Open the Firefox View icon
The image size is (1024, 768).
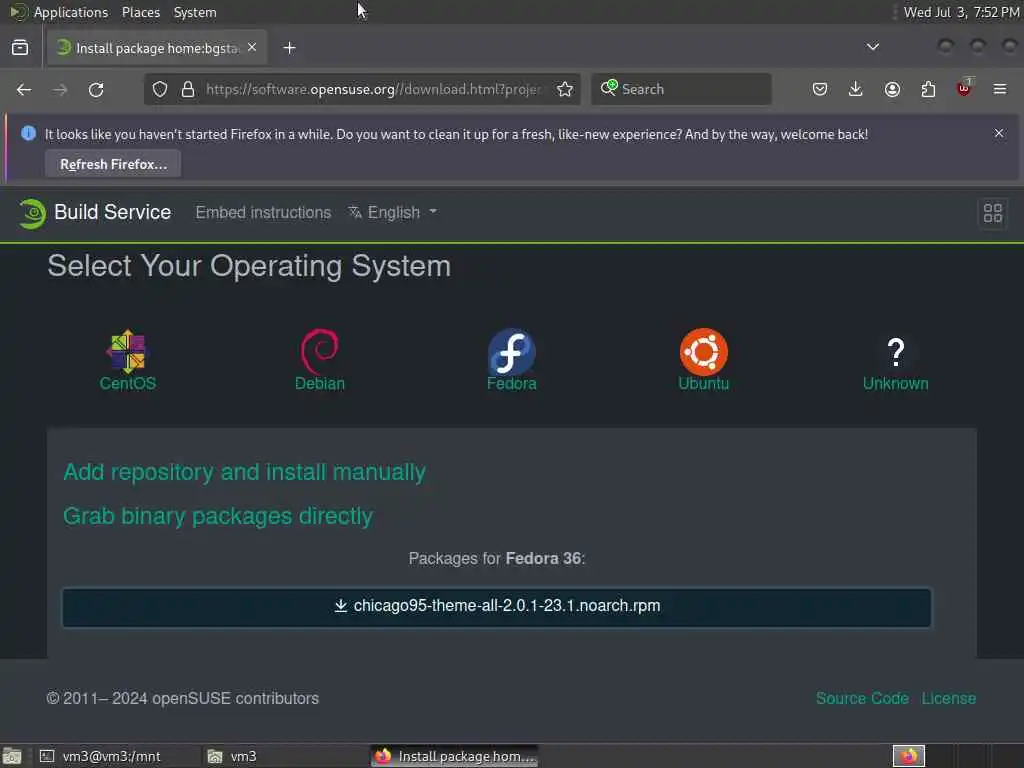tap(20, 48)
